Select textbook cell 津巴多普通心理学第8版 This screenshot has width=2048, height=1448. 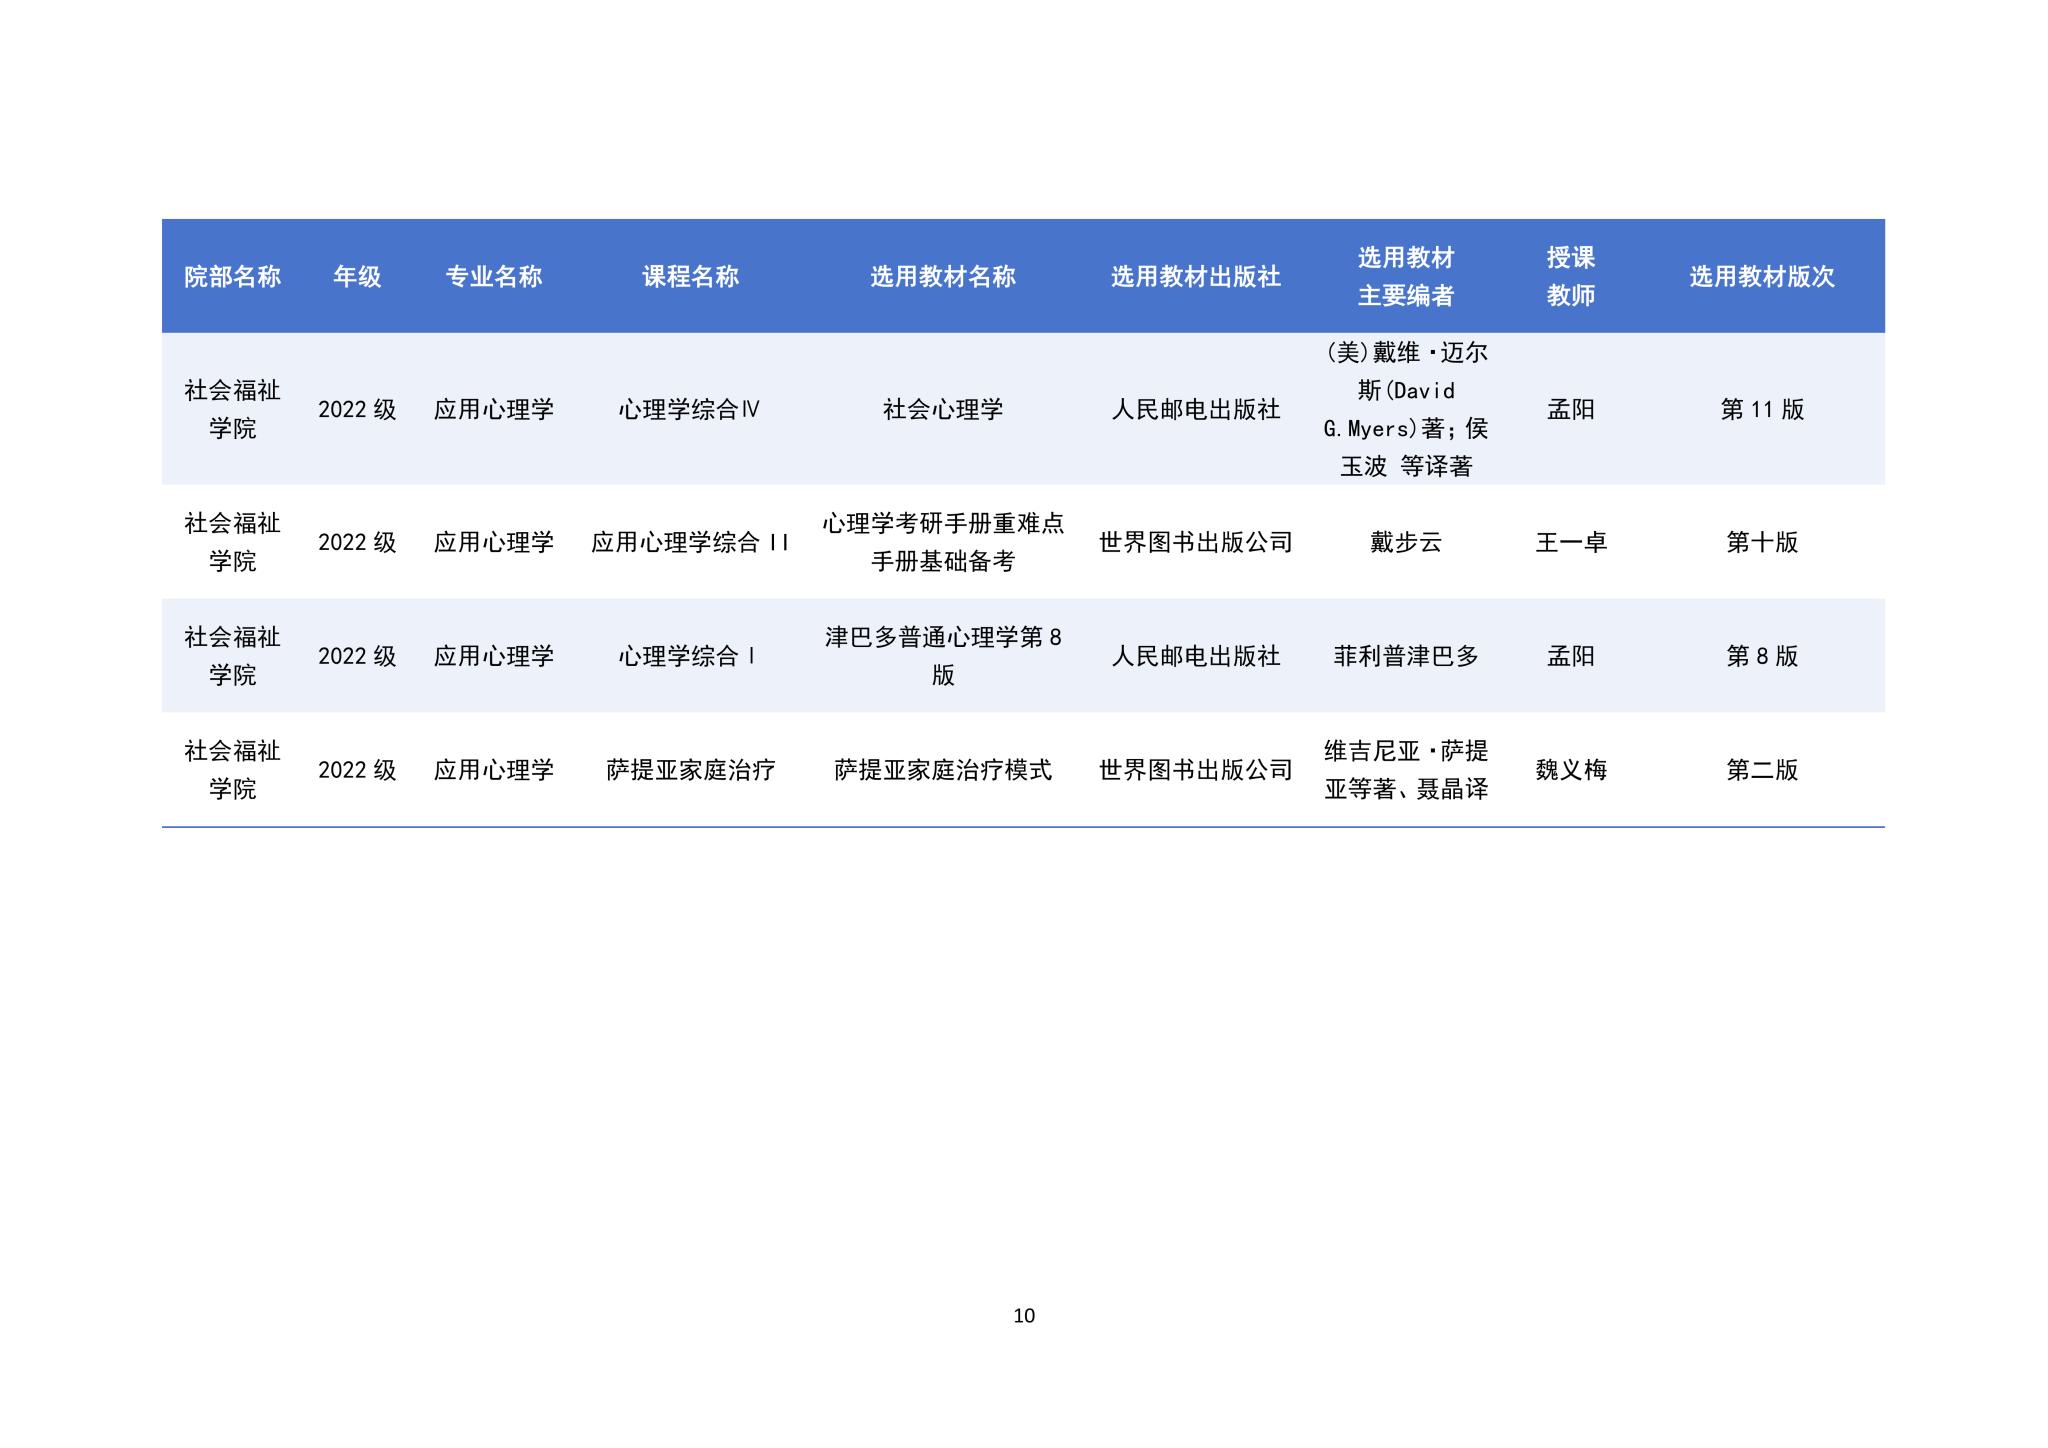[942, 657]
